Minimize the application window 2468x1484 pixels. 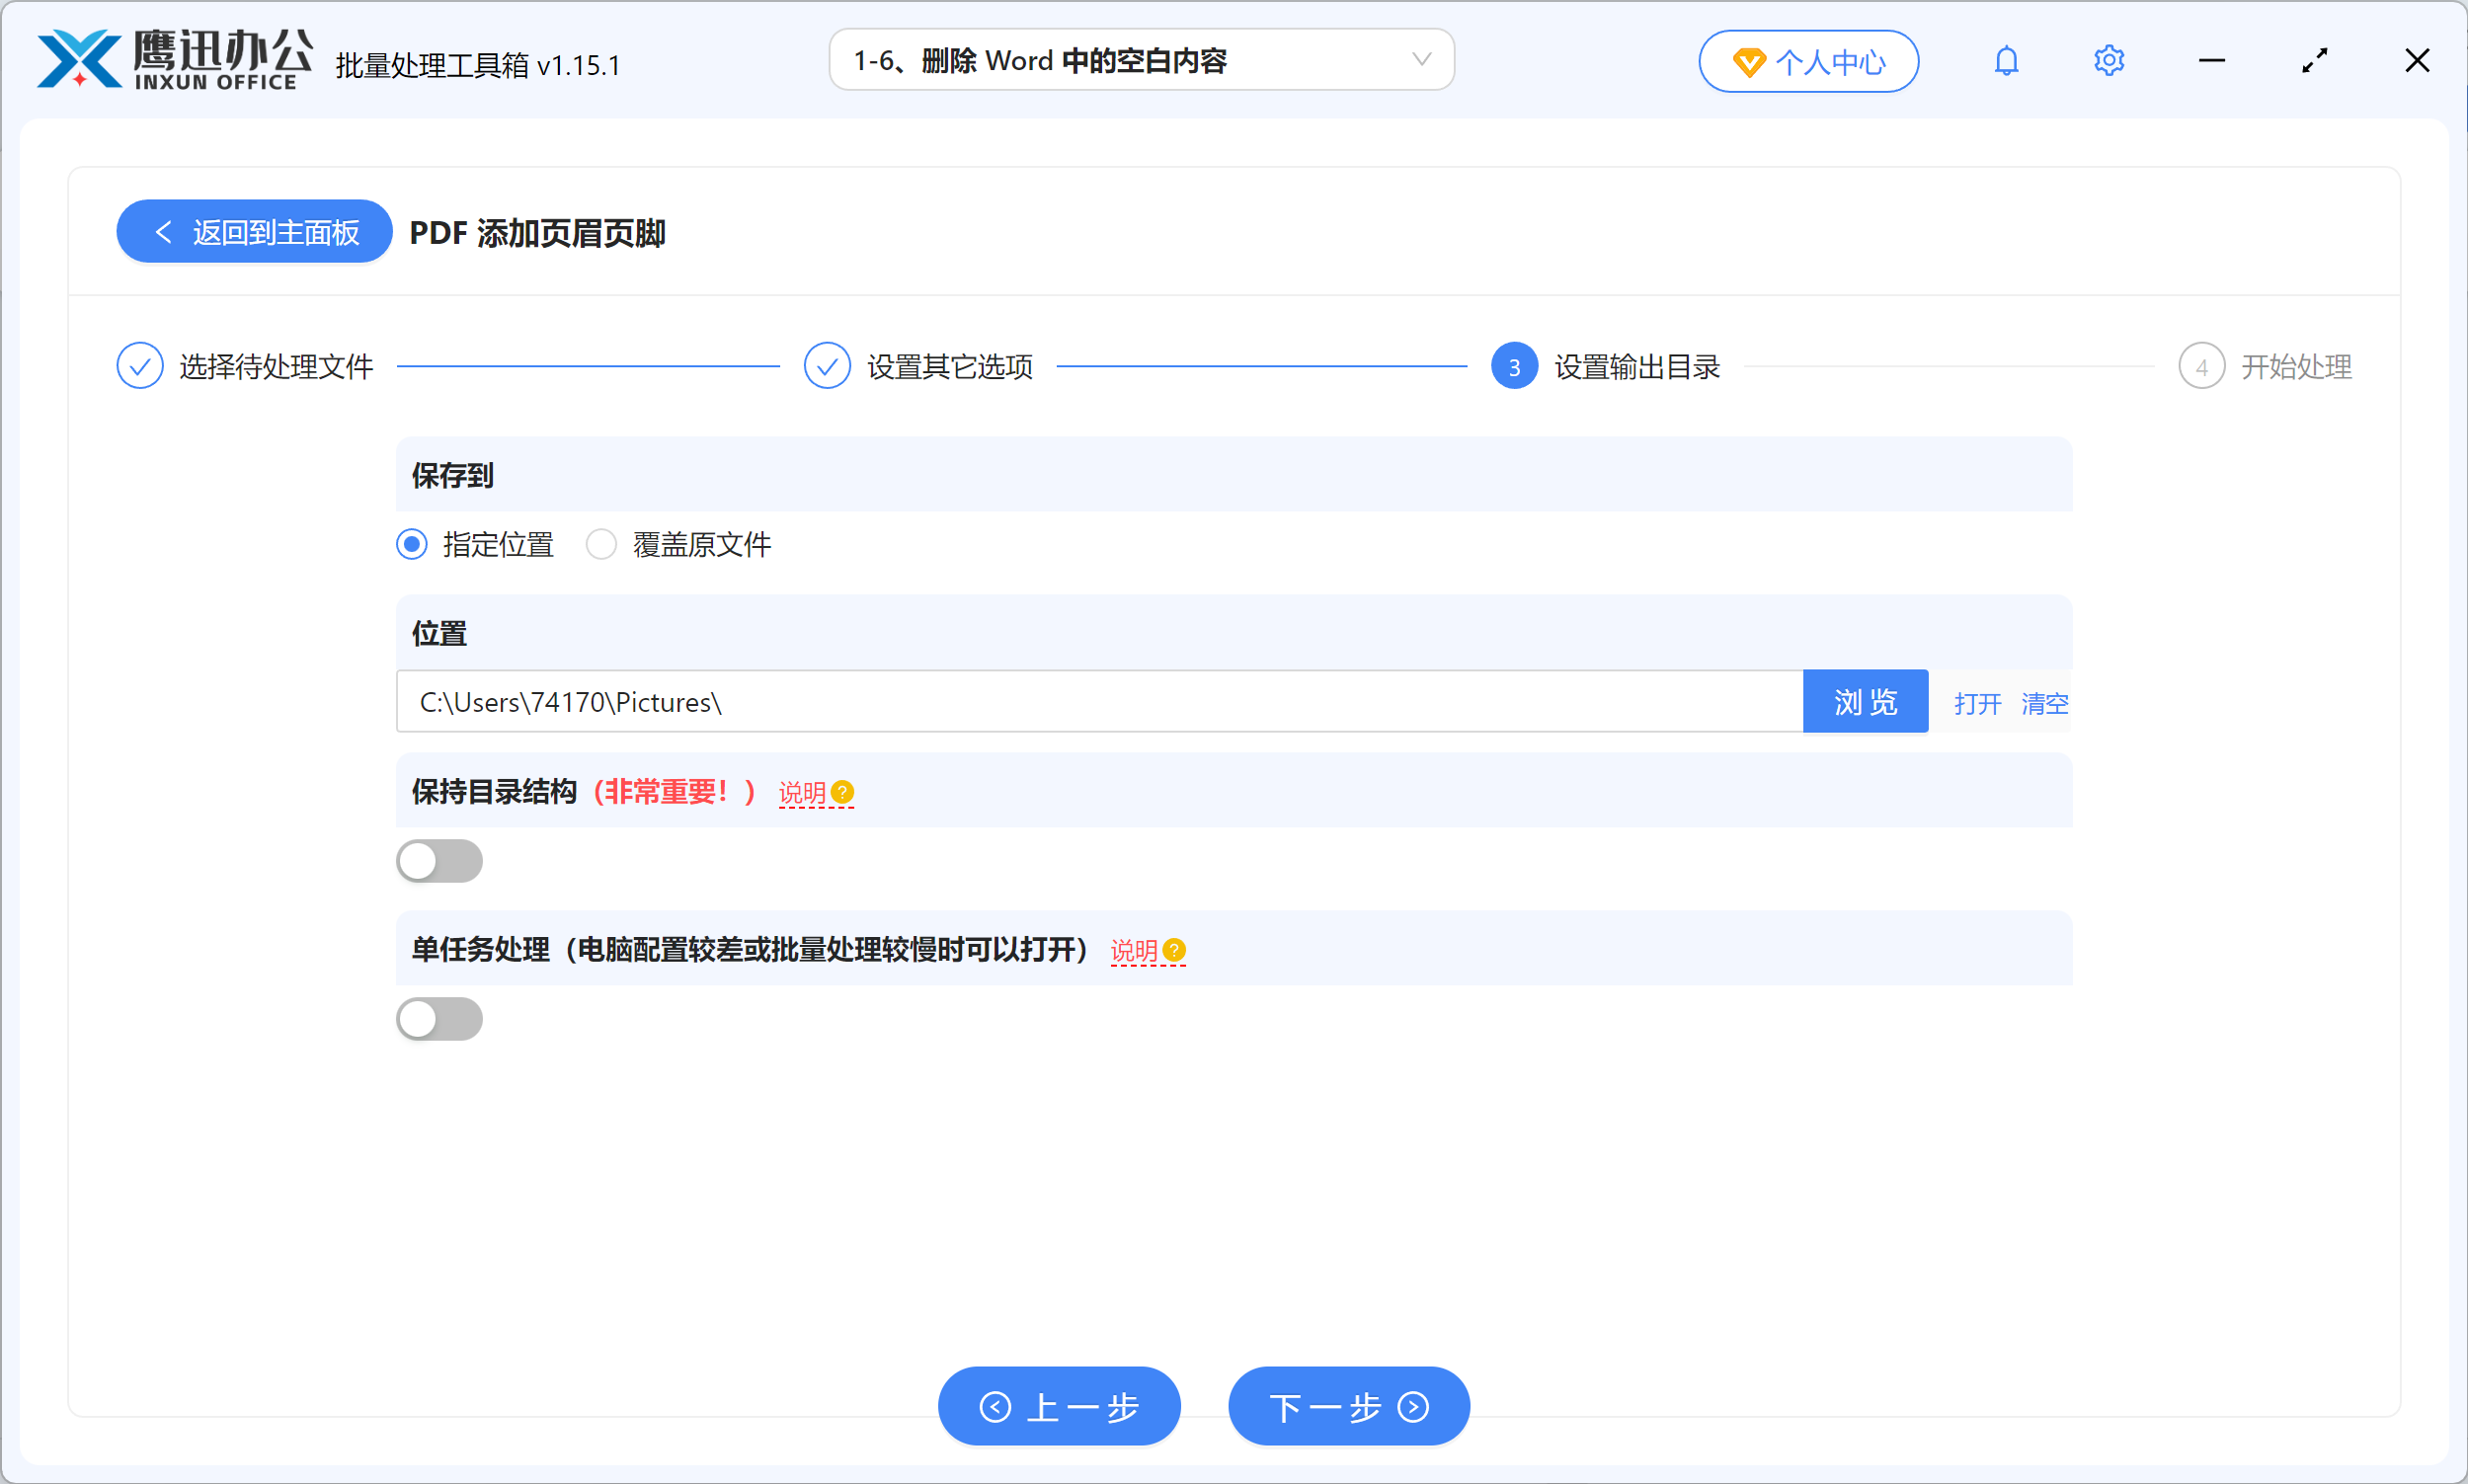(x=2212, y=61)
